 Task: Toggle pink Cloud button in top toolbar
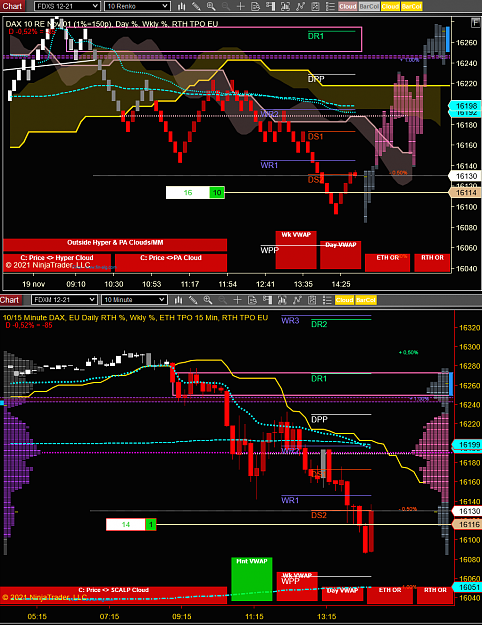pyautogui.click(x=348, y=6)
